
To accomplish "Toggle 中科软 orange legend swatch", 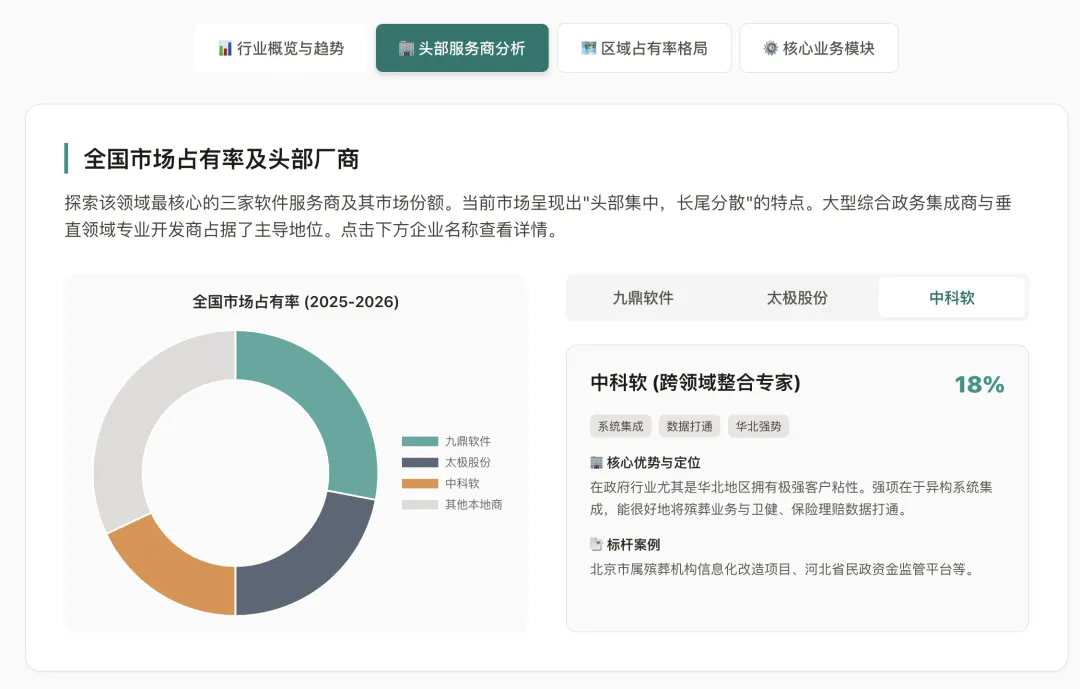I will pos(420,484).
